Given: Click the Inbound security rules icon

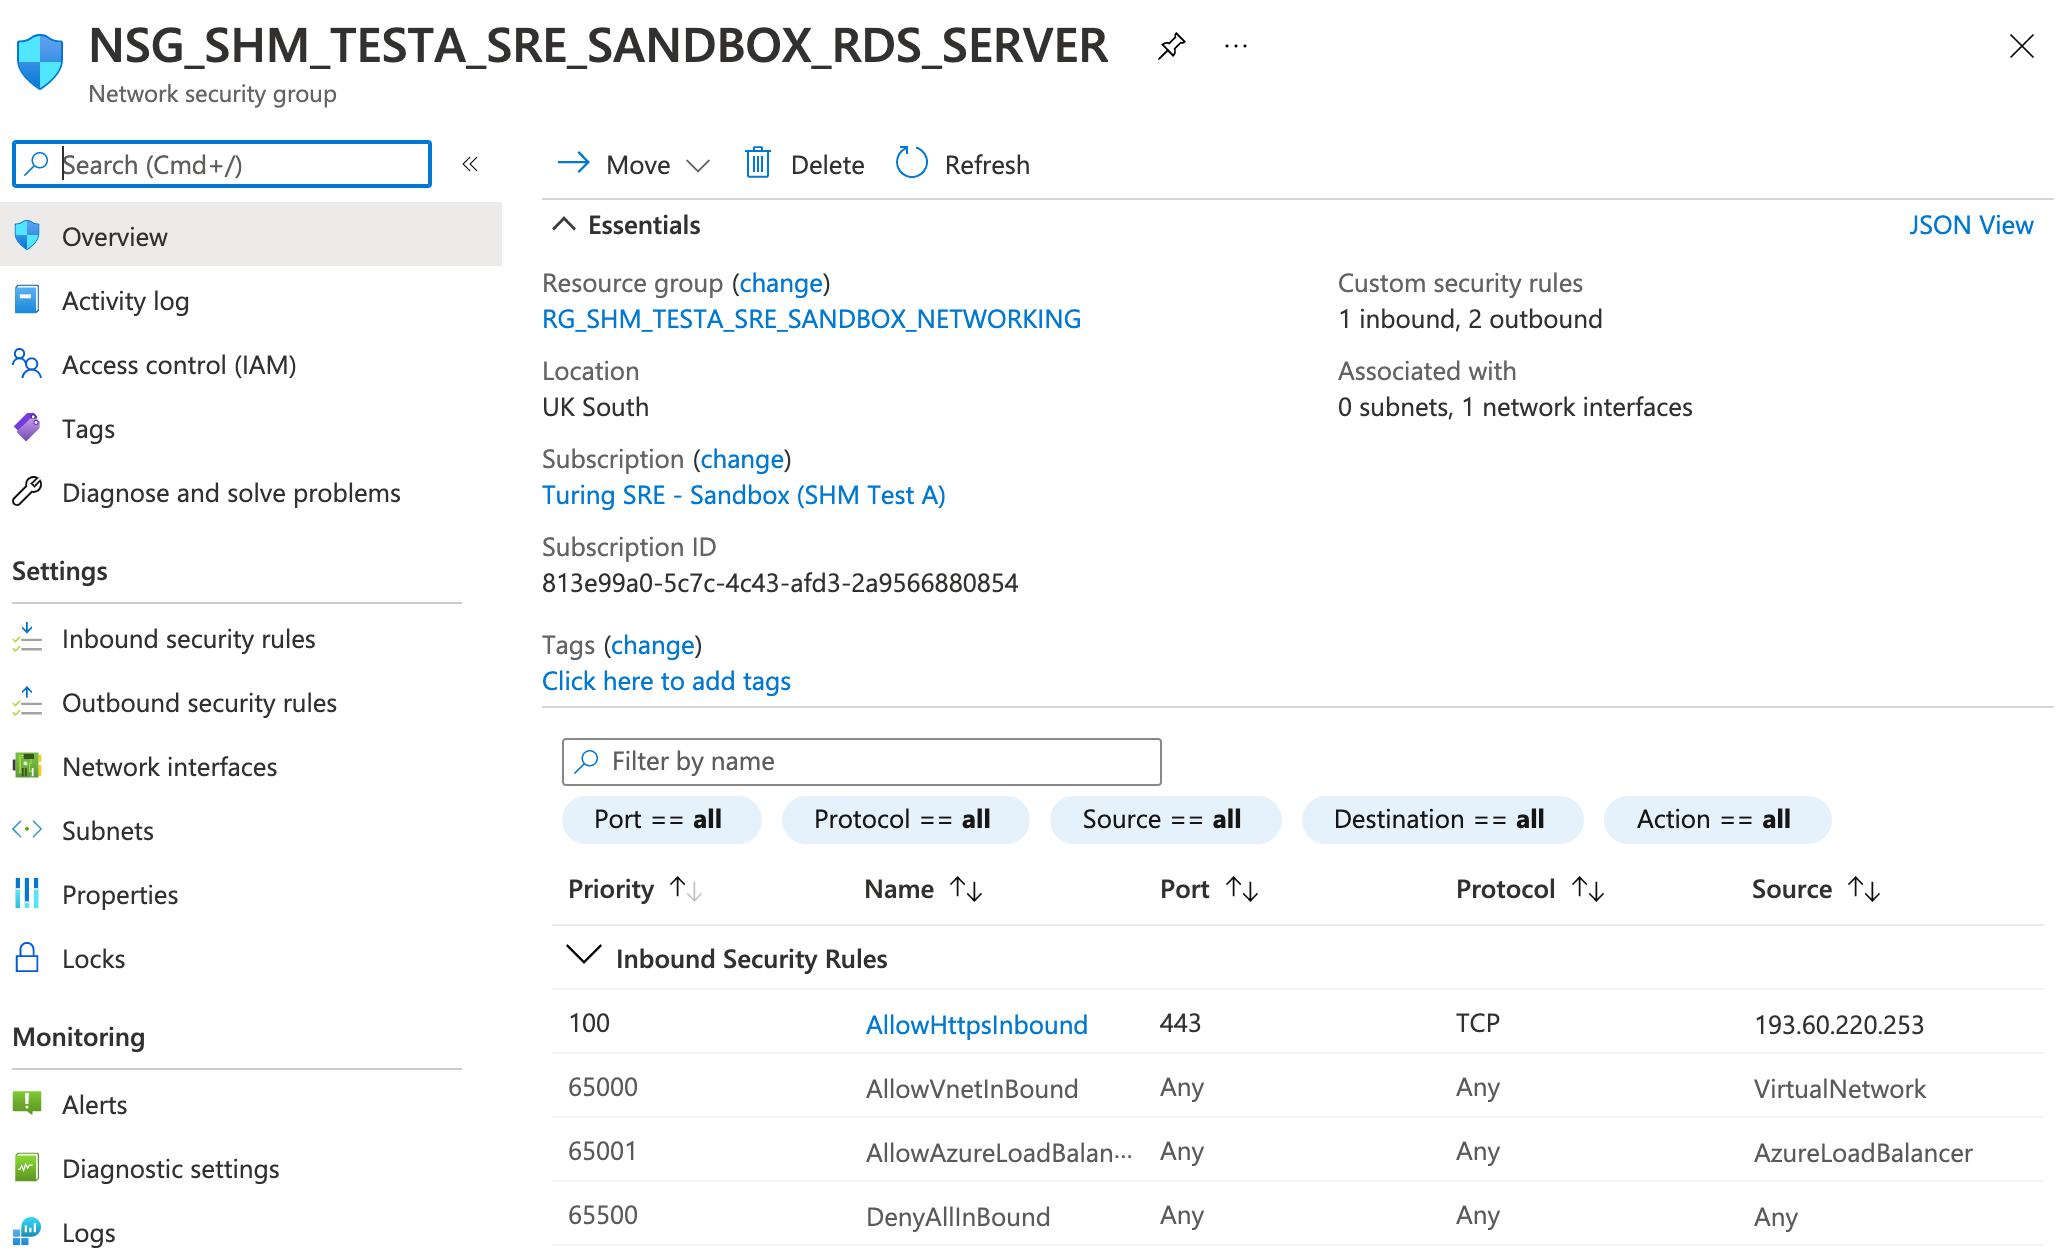Looking at the screenshot, I should click(x=27, y=638).
